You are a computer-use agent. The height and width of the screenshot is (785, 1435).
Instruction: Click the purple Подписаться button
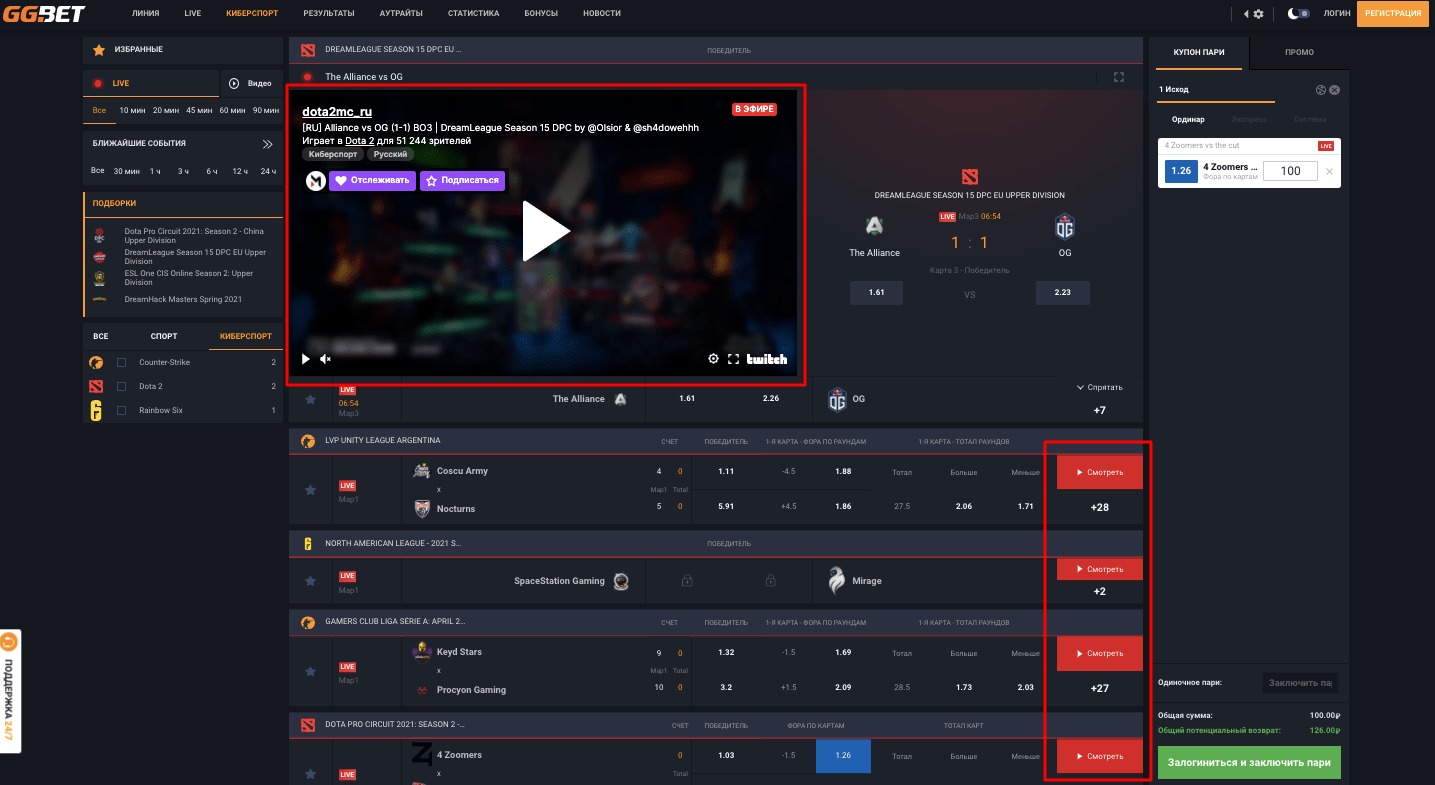click(x=462, y=181)
